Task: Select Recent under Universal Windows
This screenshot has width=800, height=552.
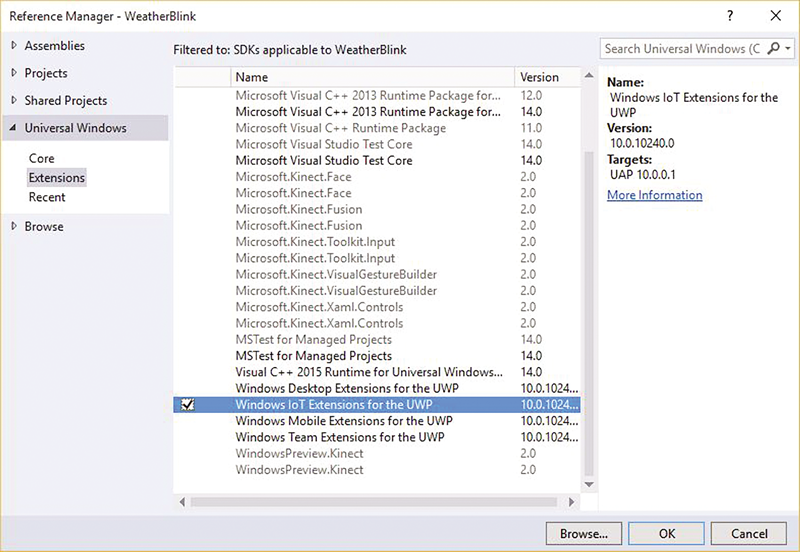Action: (x=47, y=197)
